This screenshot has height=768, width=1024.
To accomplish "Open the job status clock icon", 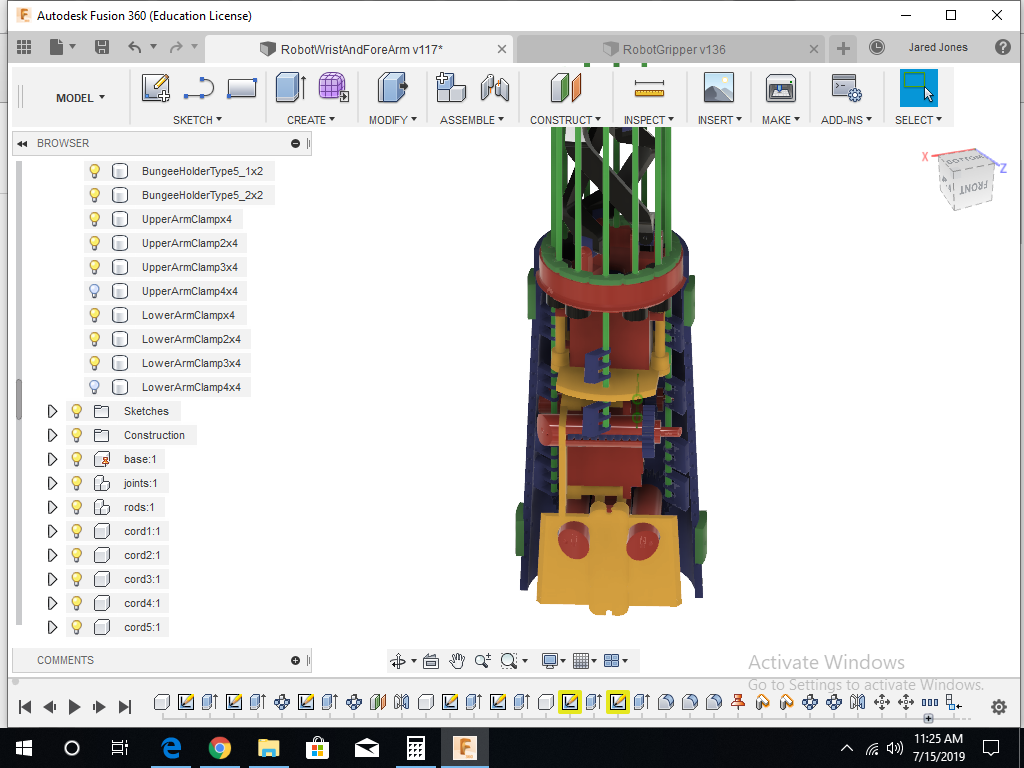I will 876,47.
